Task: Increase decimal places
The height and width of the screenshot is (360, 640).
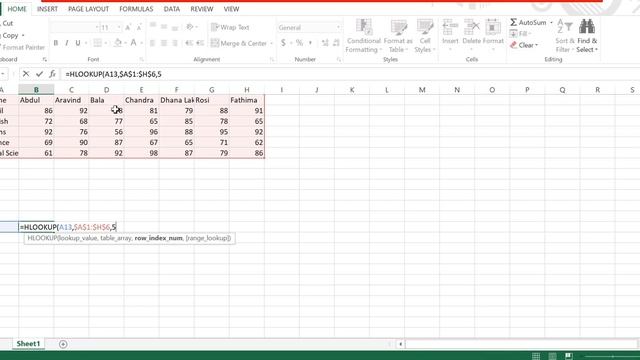Action: pos(325,43)
